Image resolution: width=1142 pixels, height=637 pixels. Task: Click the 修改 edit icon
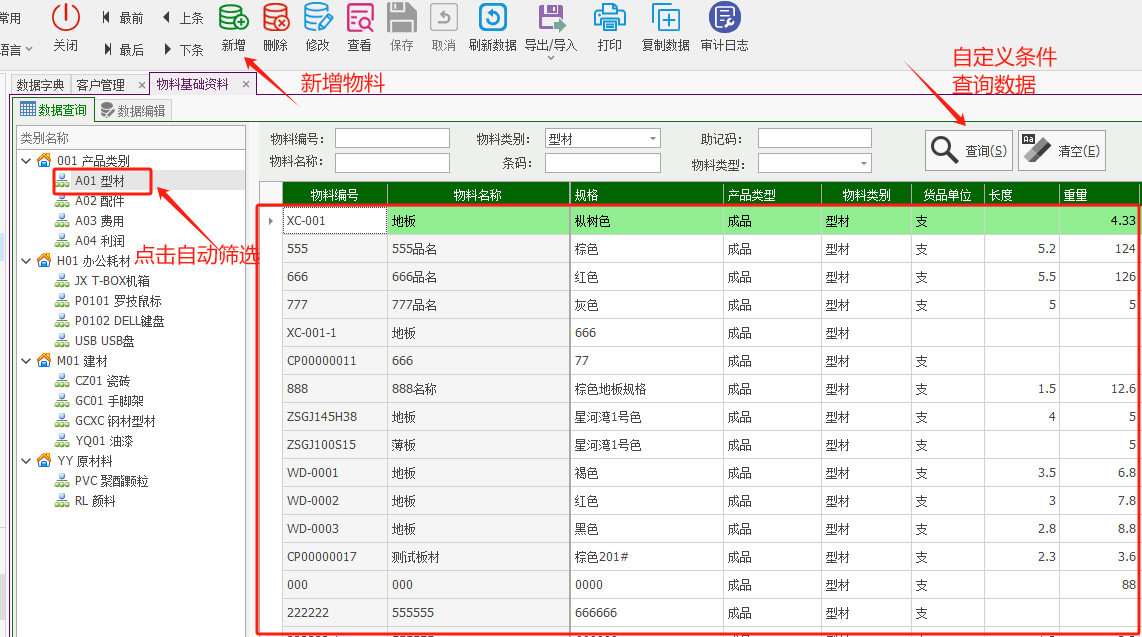[x=318, y=17]
